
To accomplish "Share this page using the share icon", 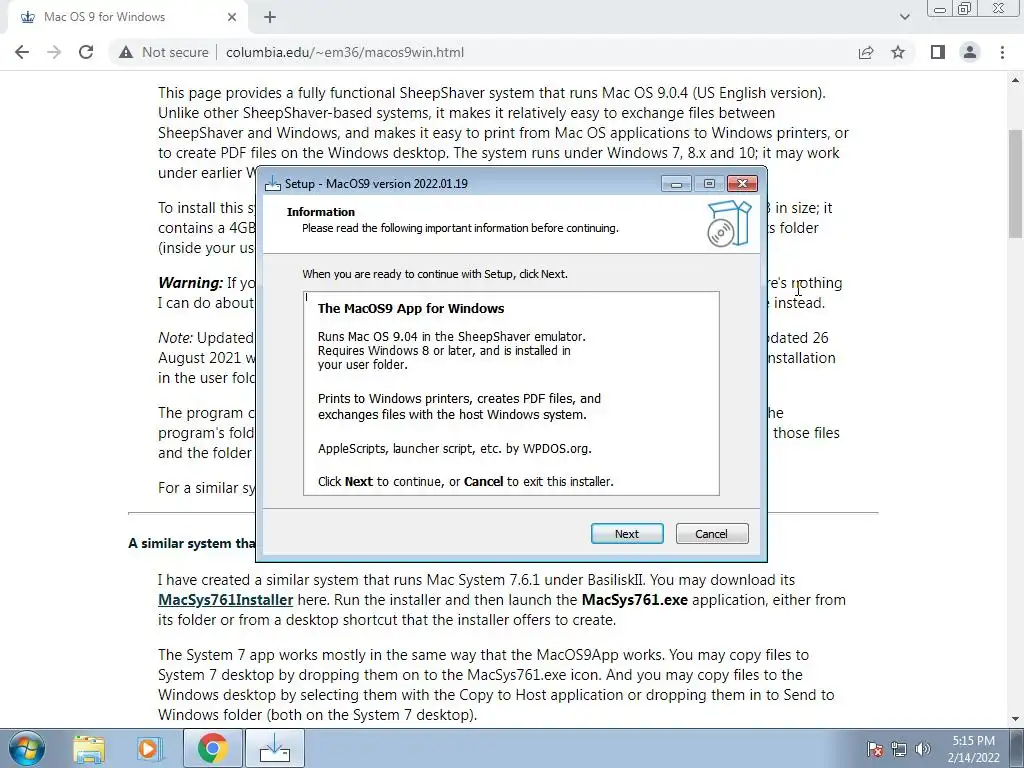I will coord(866,52).
